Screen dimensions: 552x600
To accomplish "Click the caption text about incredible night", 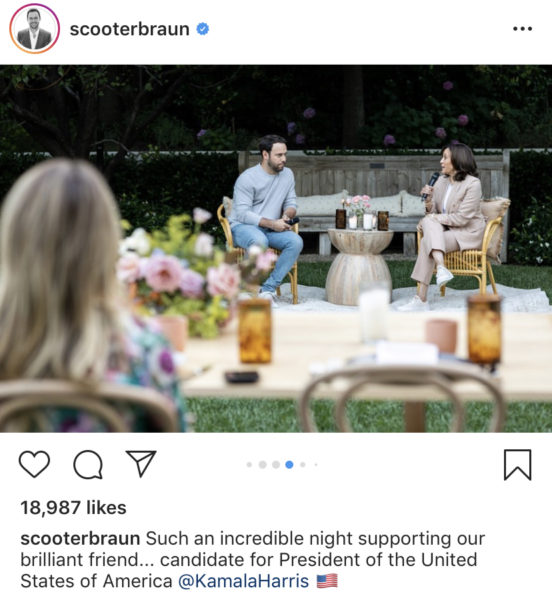I will (252, 559).
